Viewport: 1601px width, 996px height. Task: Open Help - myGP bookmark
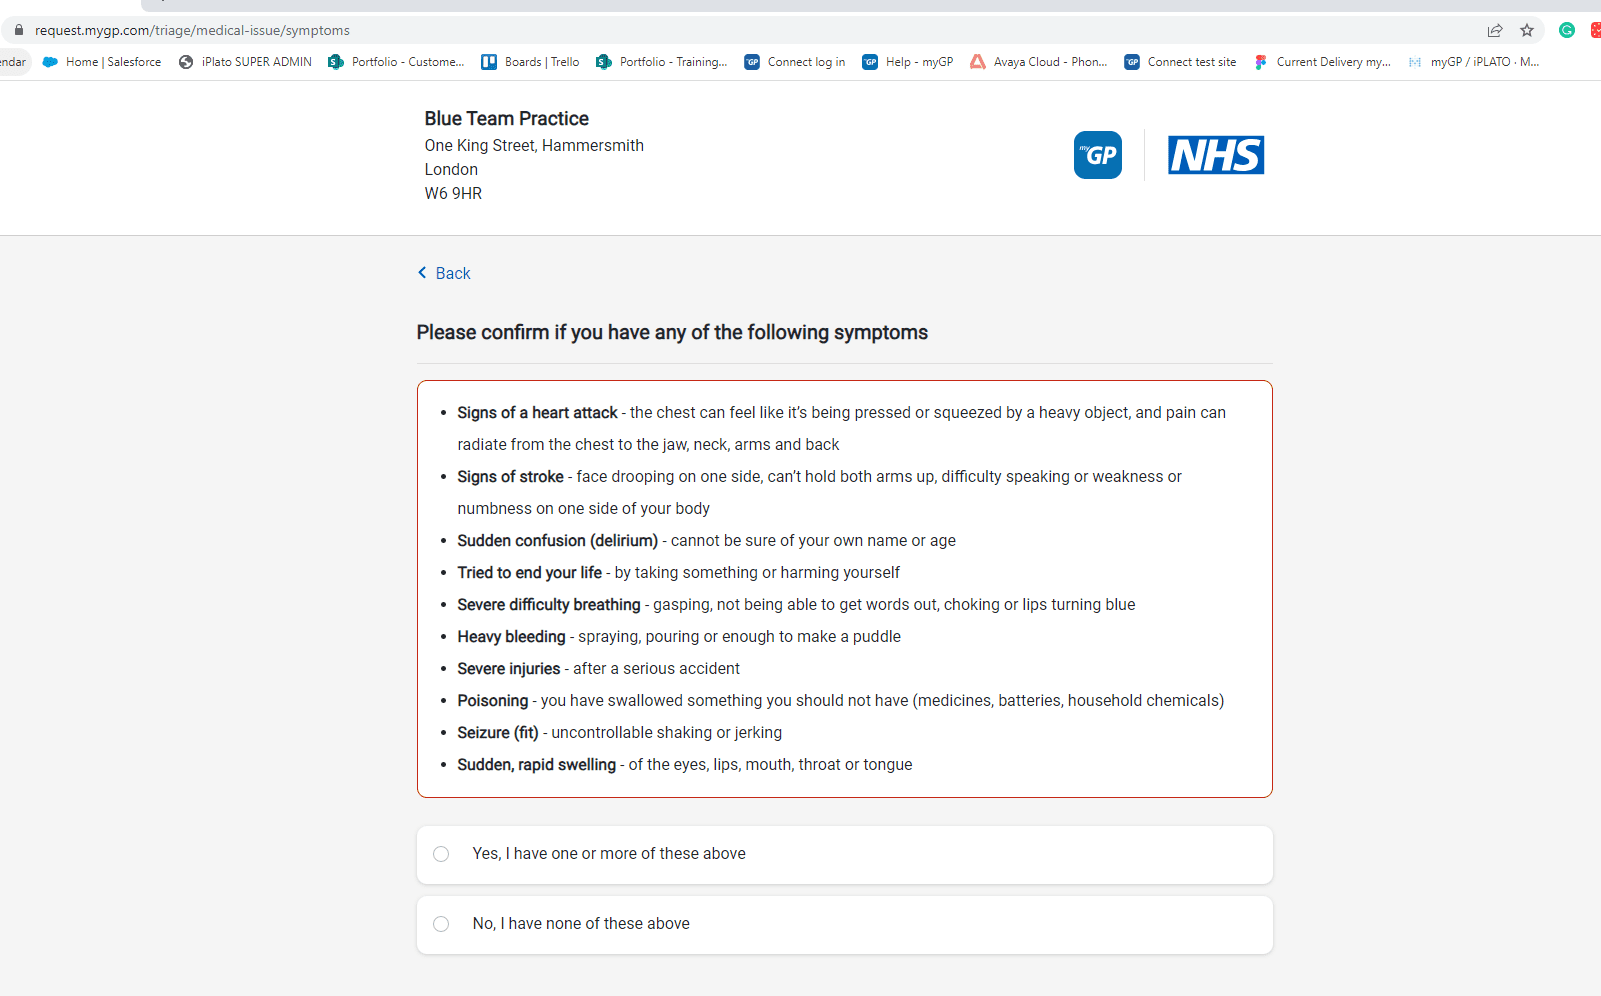(x=908, y=62)
